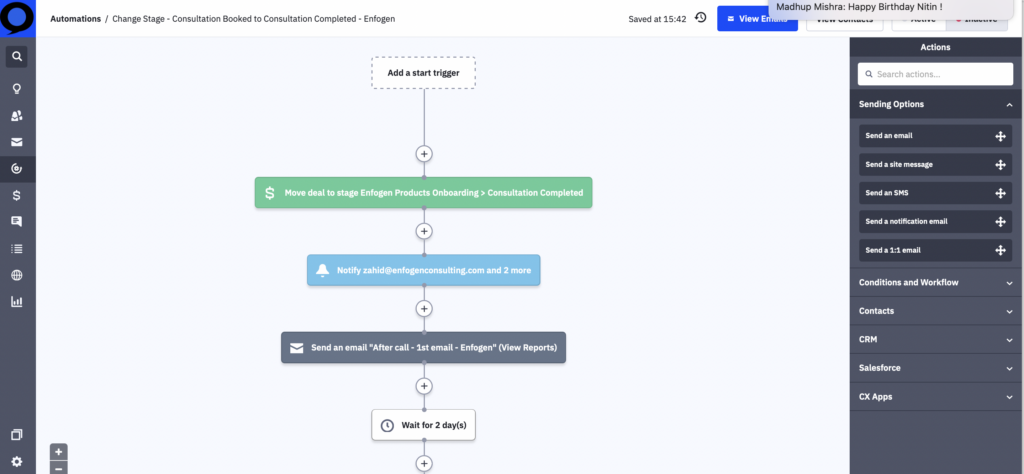Open the Reports bar chart icon in sidebar
Image resolution: width=1024 pixels, height=474 pixels.
(x=17, y=302)
